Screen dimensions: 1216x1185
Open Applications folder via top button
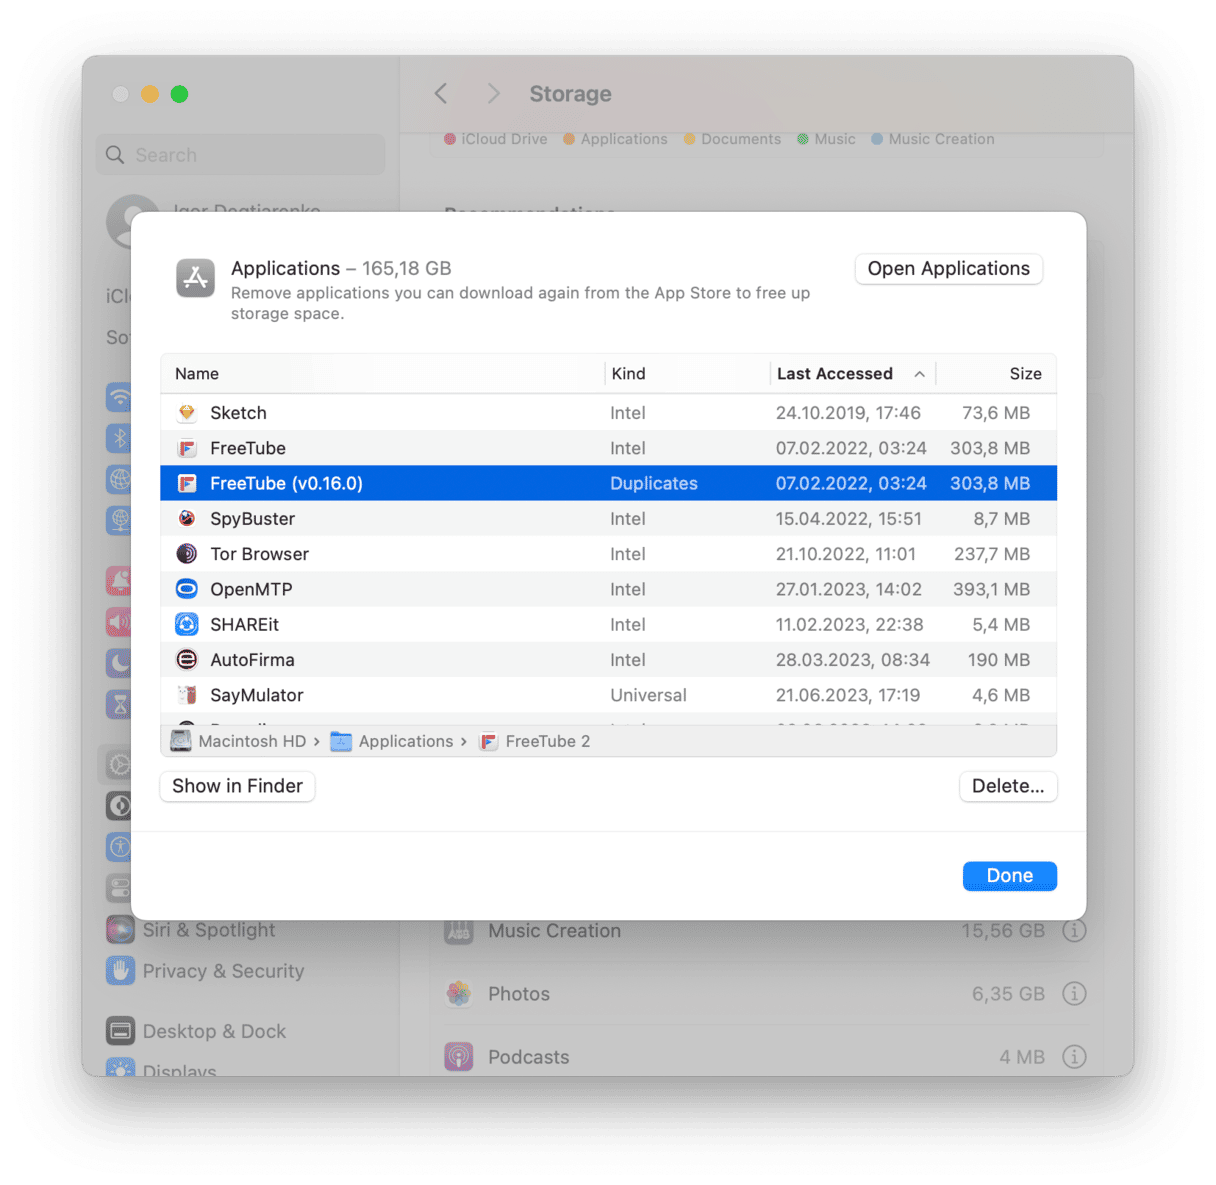(948, 269)
